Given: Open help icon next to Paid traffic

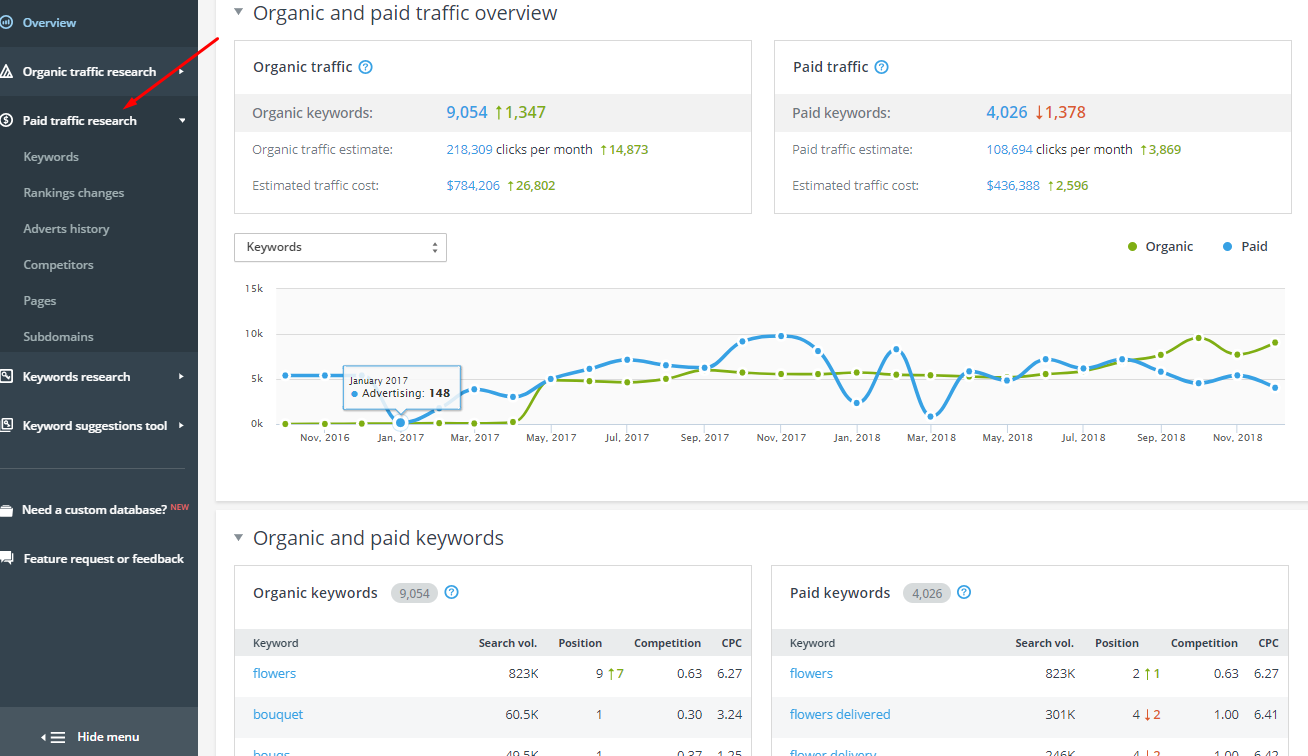Looking at the screenshot, I should [x=881, y=67].
